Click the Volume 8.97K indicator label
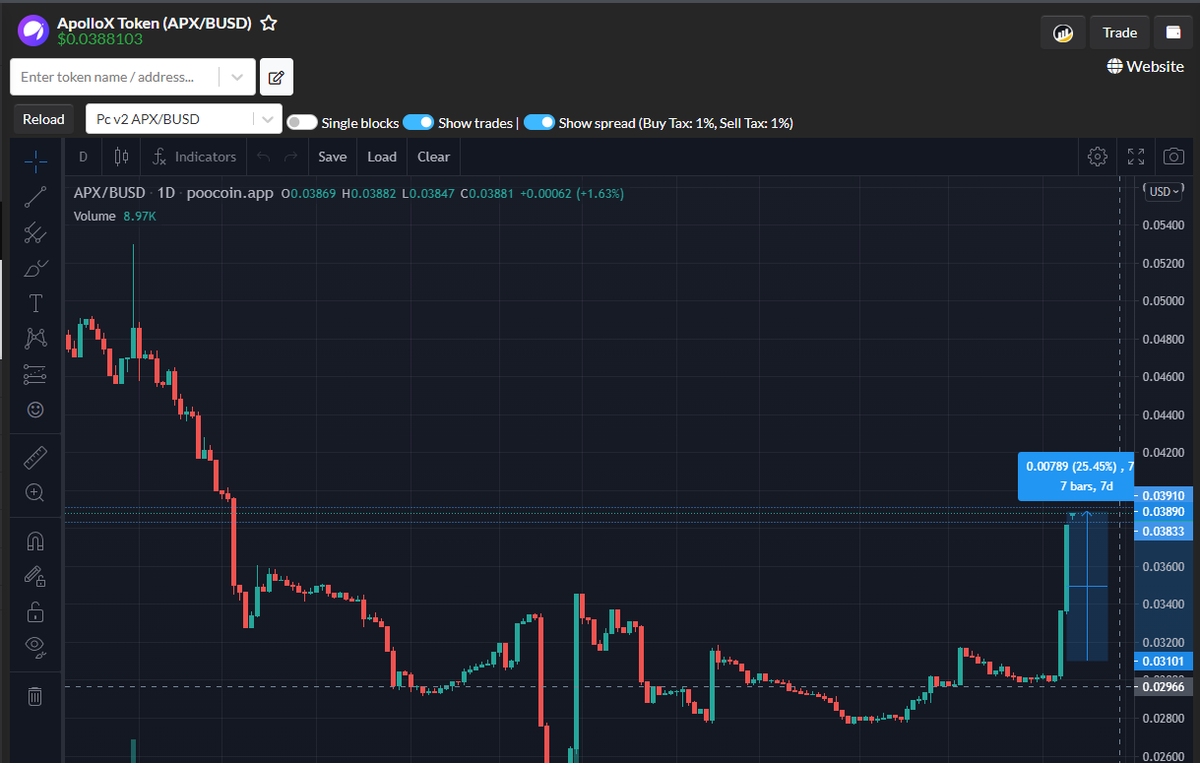This screenshot has width=1200, height=763. coord(114,216)
